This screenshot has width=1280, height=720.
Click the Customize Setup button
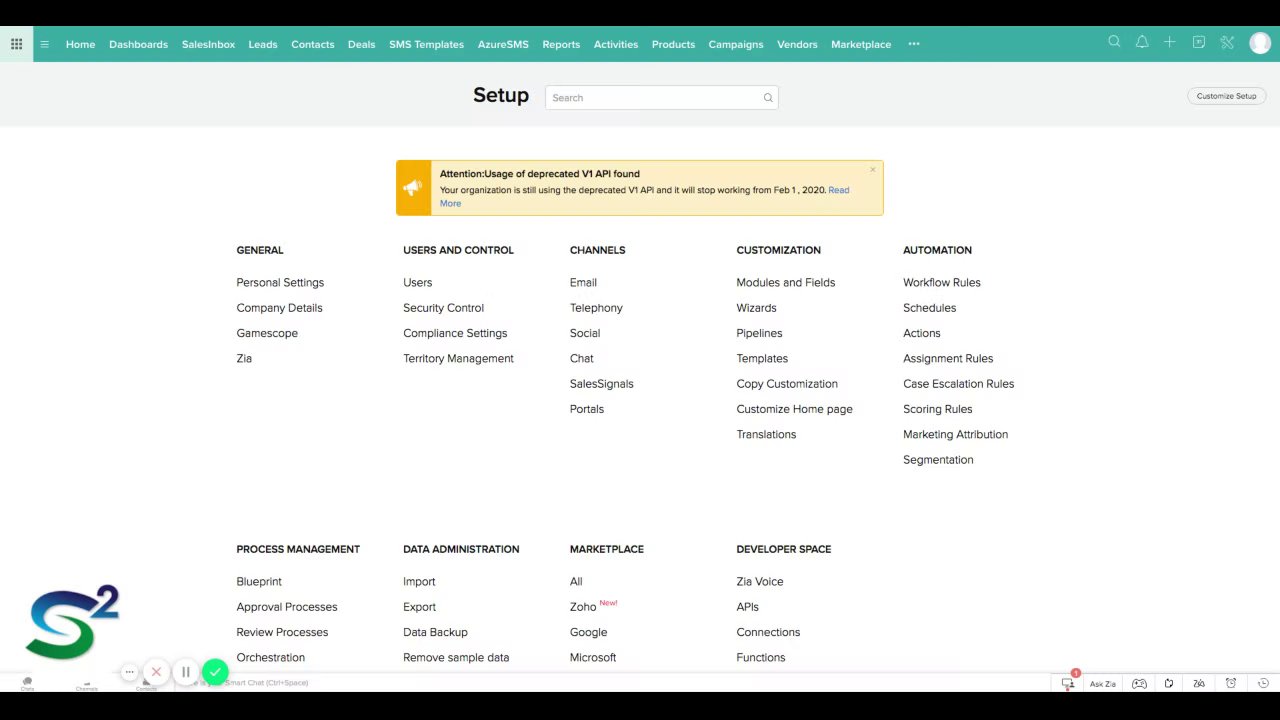(x=1227, y=96)
